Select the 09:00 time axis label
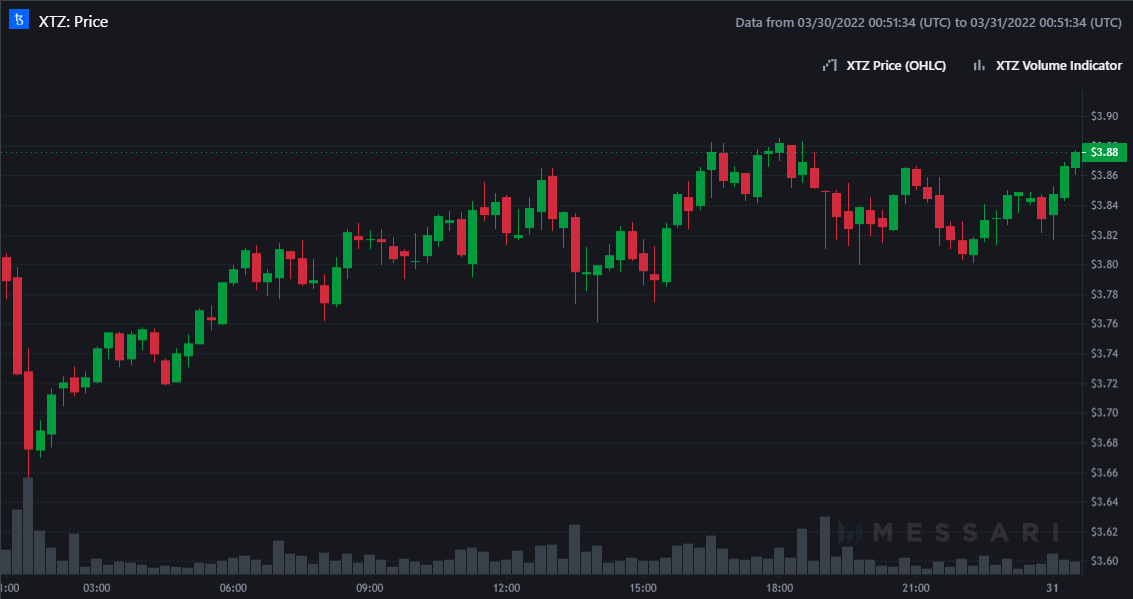 (x=370, y=587)
